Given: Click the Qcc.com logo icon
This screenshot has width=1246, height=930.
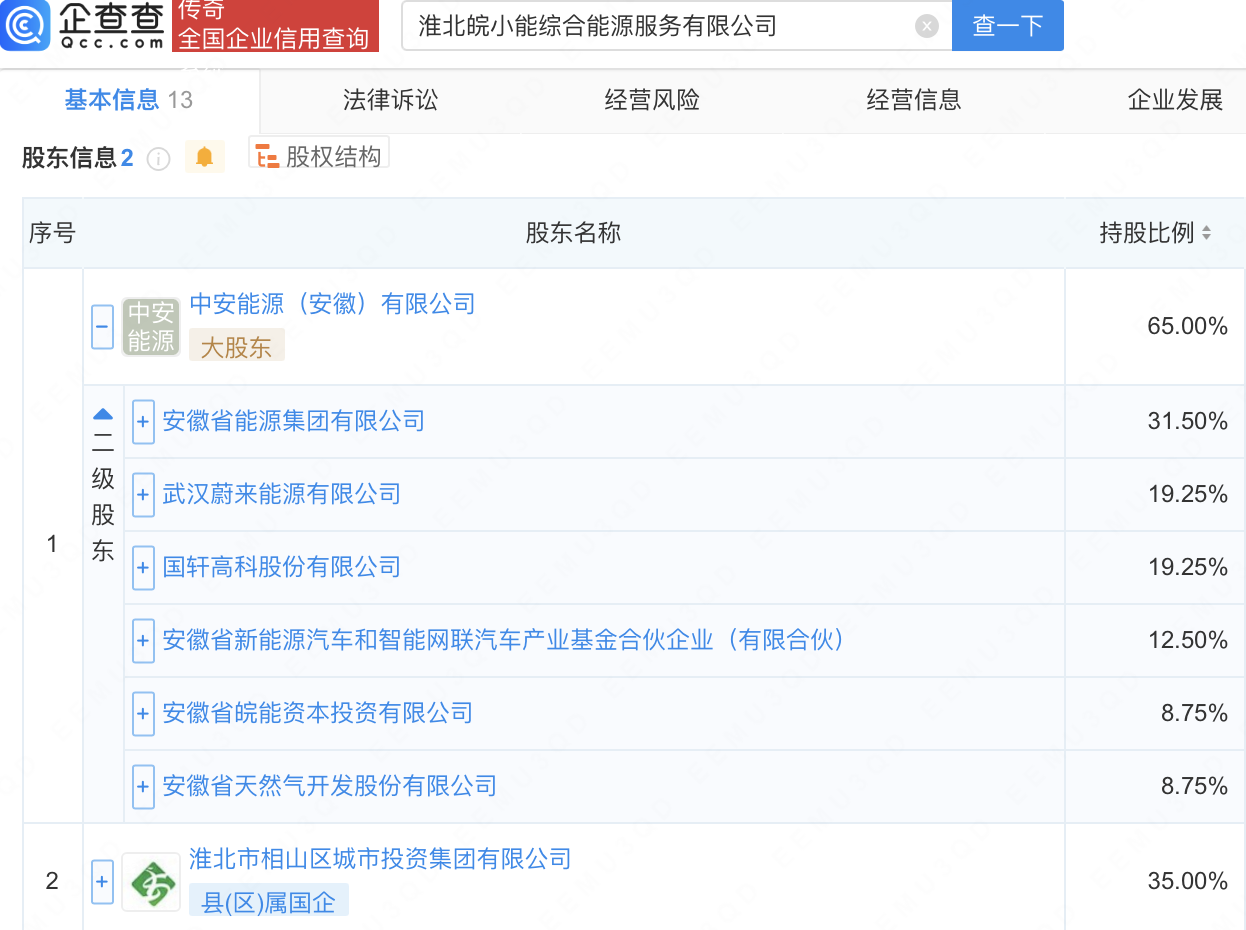Looking at the screenshot, I should point(26,25).
